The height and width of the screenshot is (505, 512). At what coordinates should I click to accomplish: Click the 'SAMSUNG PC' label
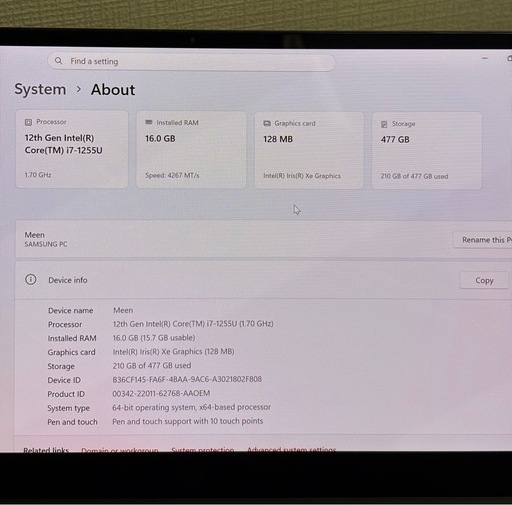tap(46, 244)
